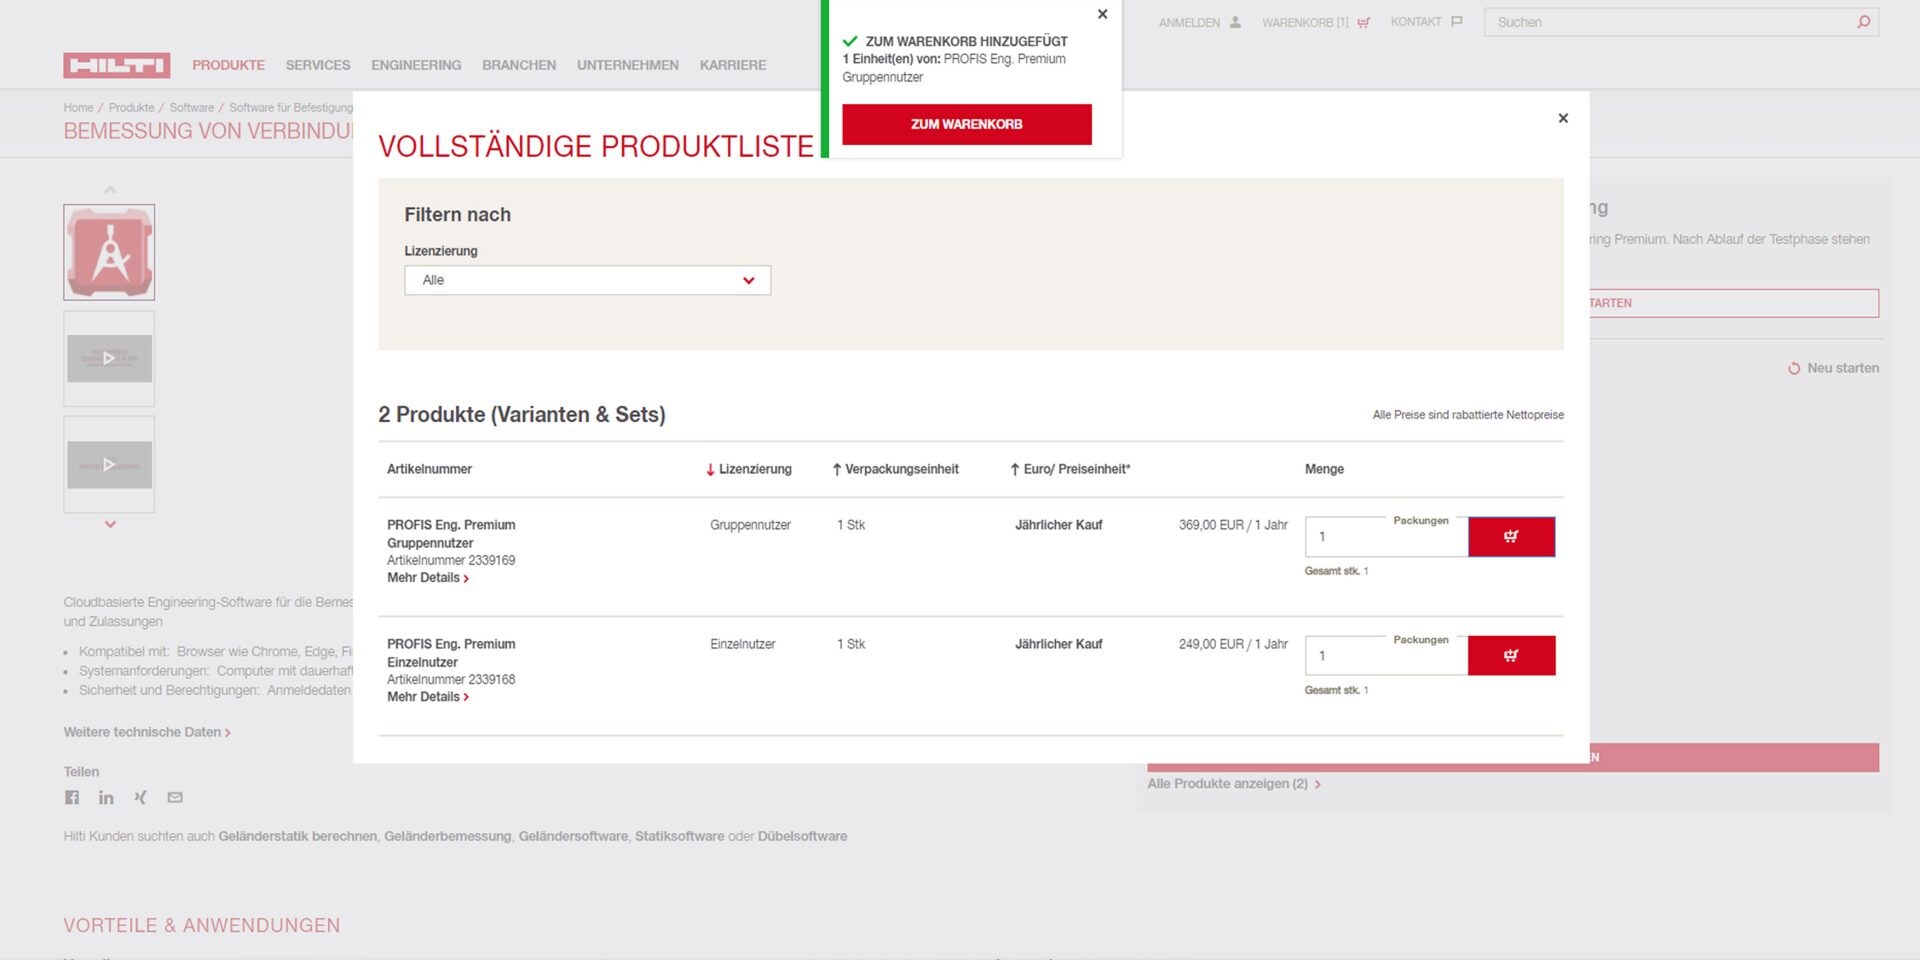1920x960 pixels.
Task: Show next thumbnails with down chevron
Action: (110, 524)
